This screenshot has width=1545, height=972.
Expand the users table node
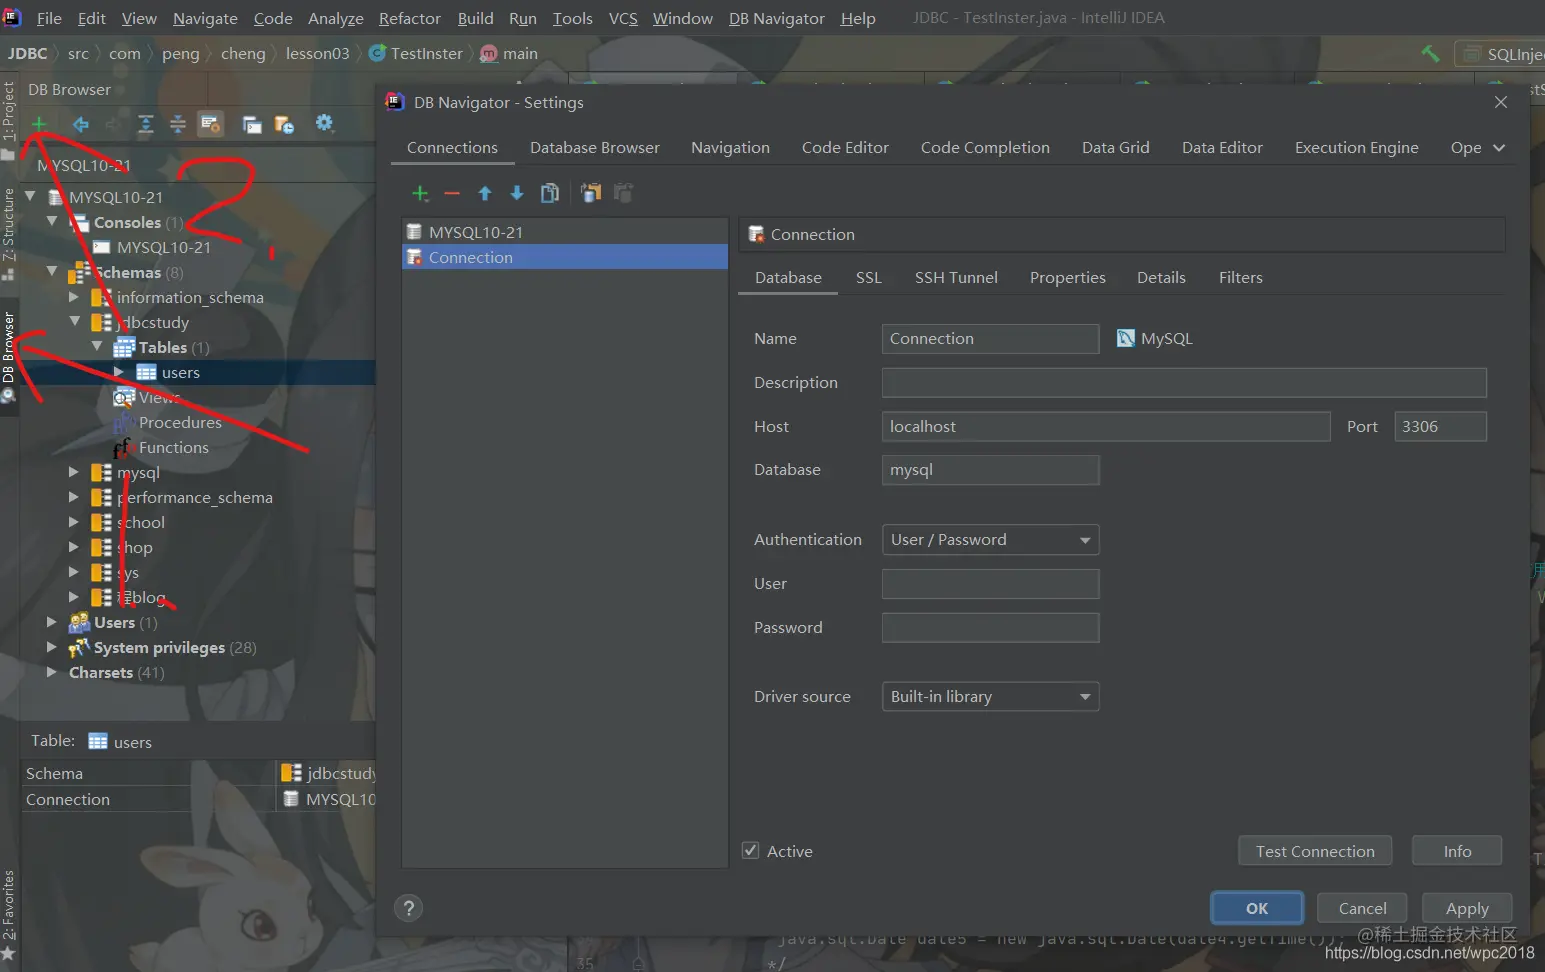tap(119, 372)
